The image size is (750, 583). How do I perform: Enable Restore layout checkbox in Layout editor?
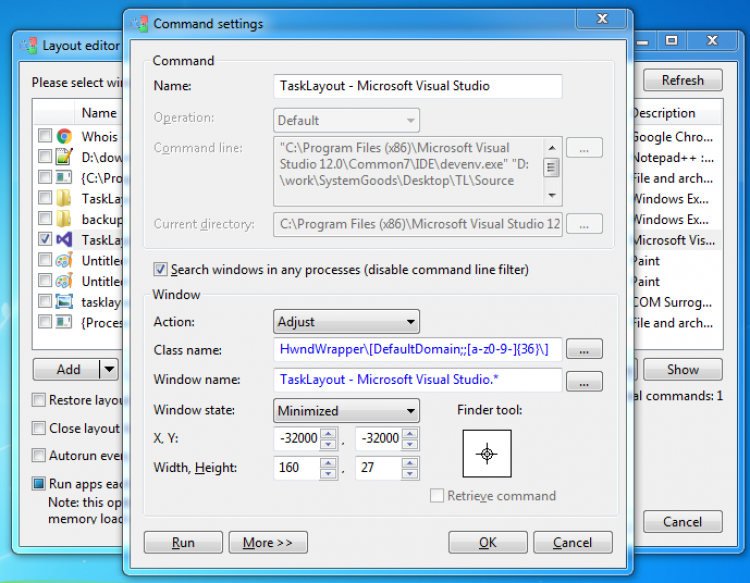[39, 400]
